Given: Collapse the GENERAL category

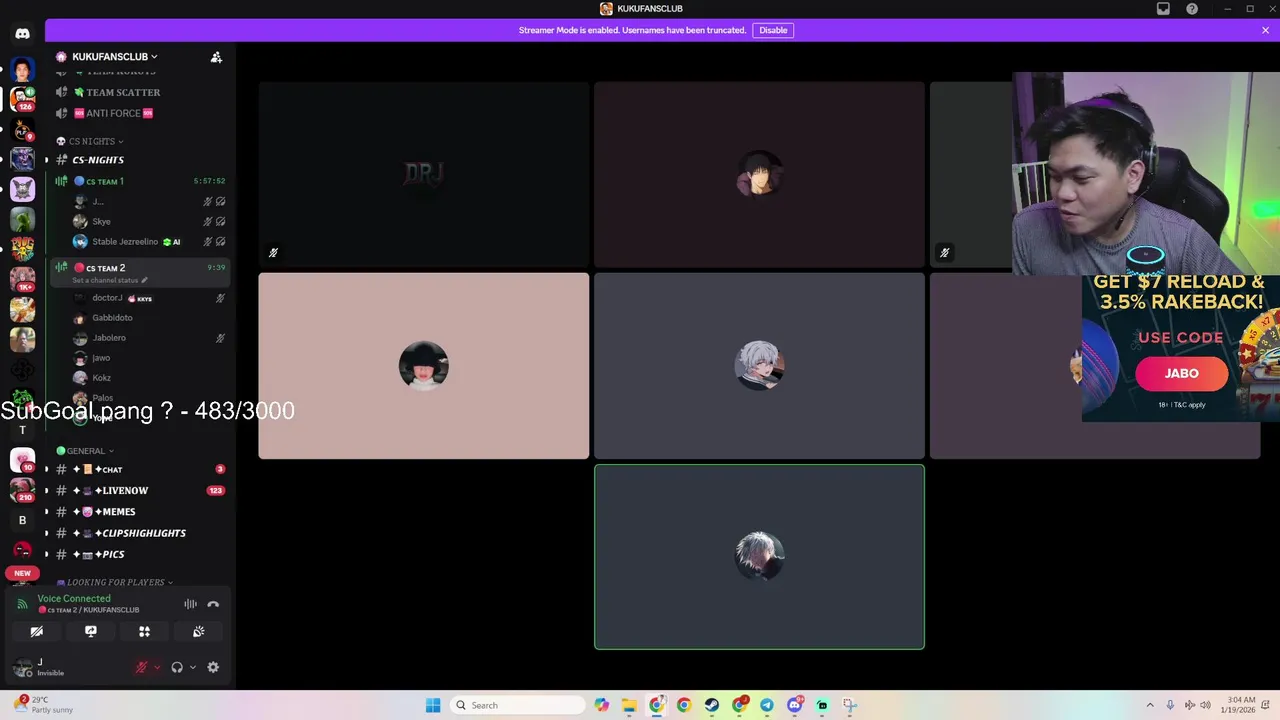Looking at the screenshot, I should point(85,451).
